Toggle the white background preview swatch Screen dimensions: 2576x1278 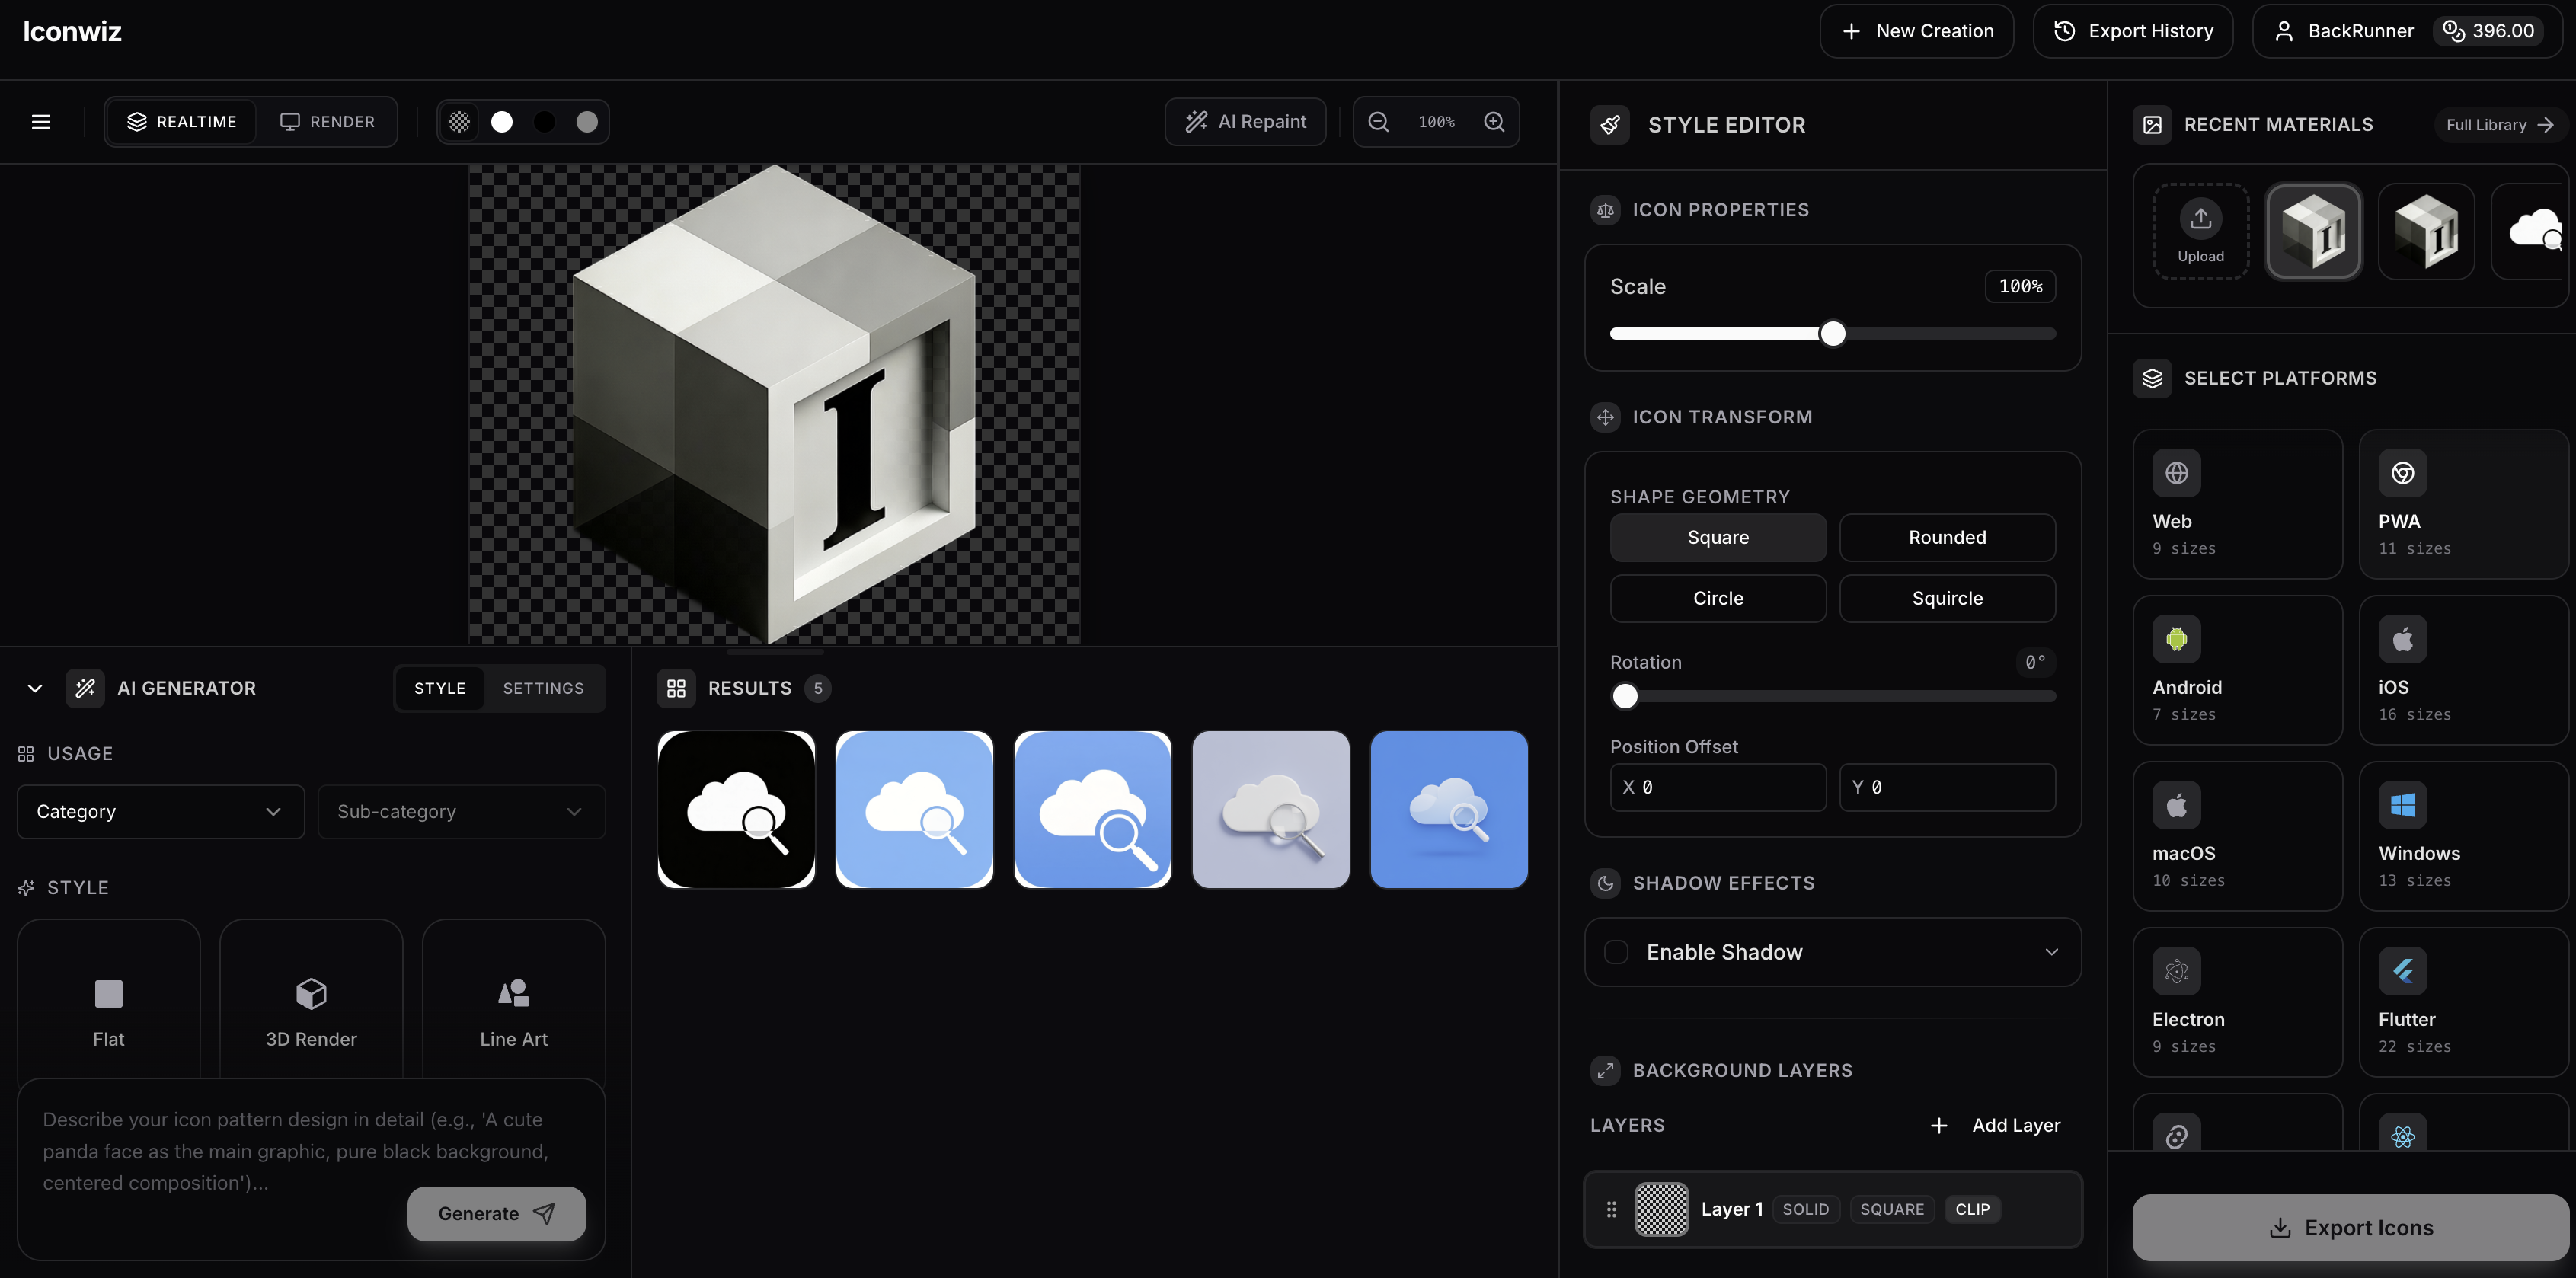[x=501, y=121]
